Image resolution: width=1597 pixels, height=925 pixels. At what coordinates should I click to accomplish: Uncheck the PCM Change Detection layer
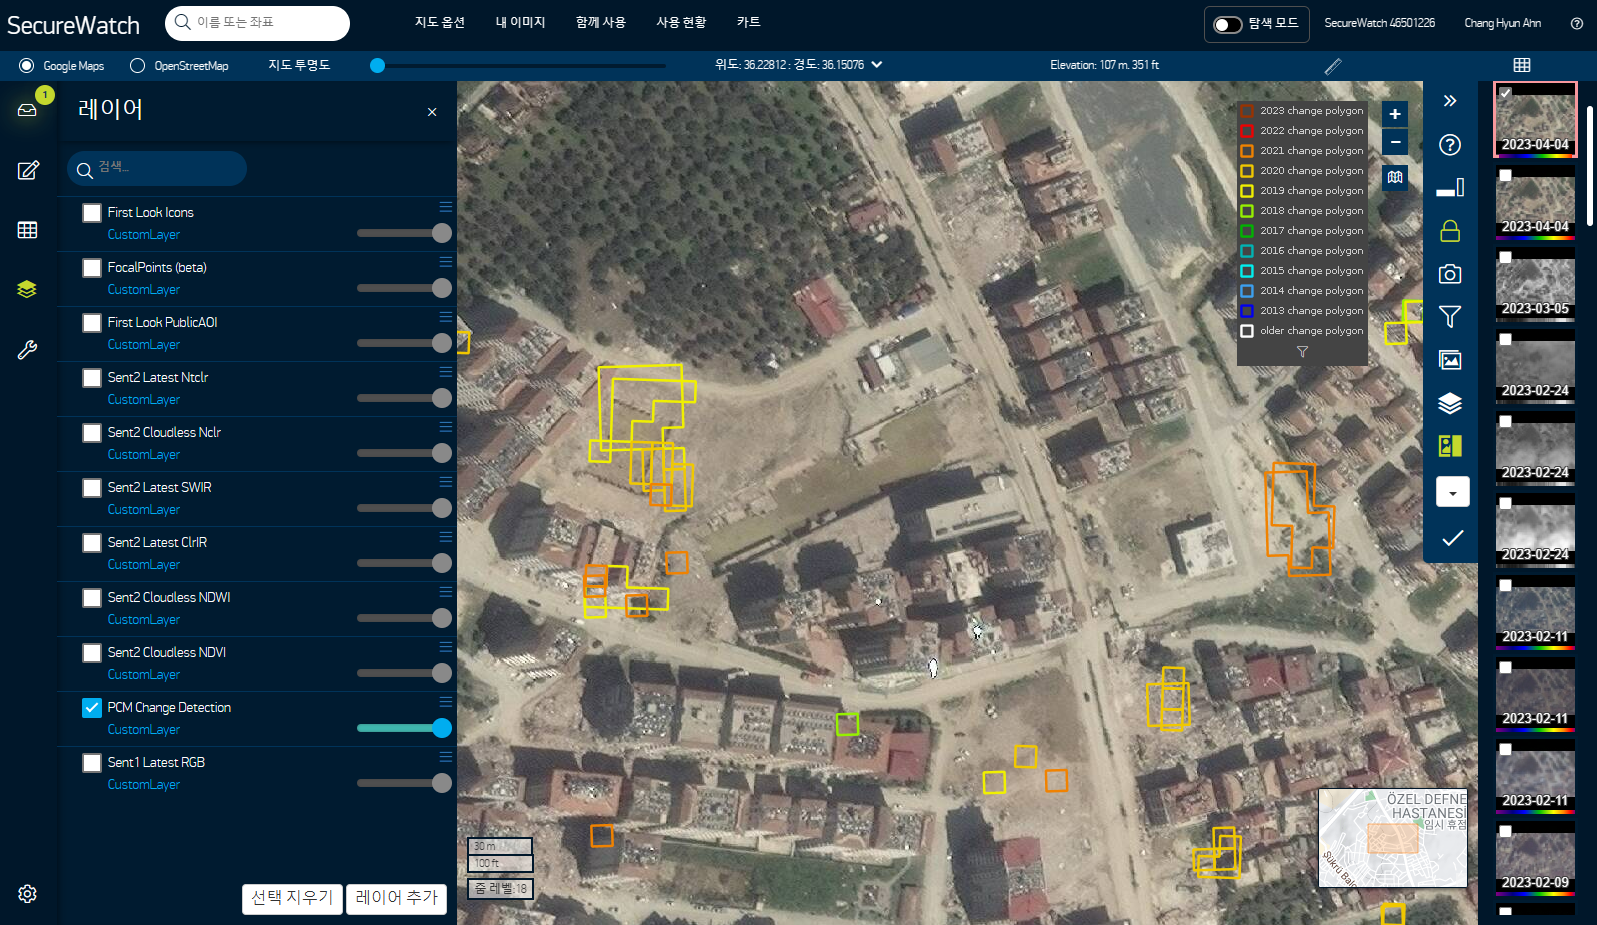(x=92, y=708)
